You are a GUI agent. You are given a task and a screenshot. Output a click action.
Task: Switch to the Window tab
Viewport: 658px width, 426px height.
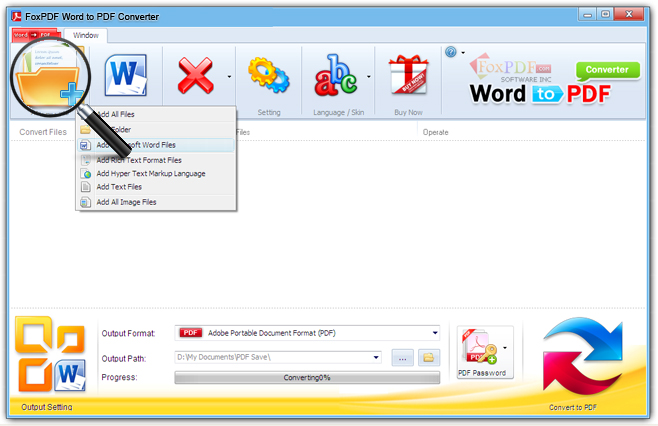pos(86,35)
